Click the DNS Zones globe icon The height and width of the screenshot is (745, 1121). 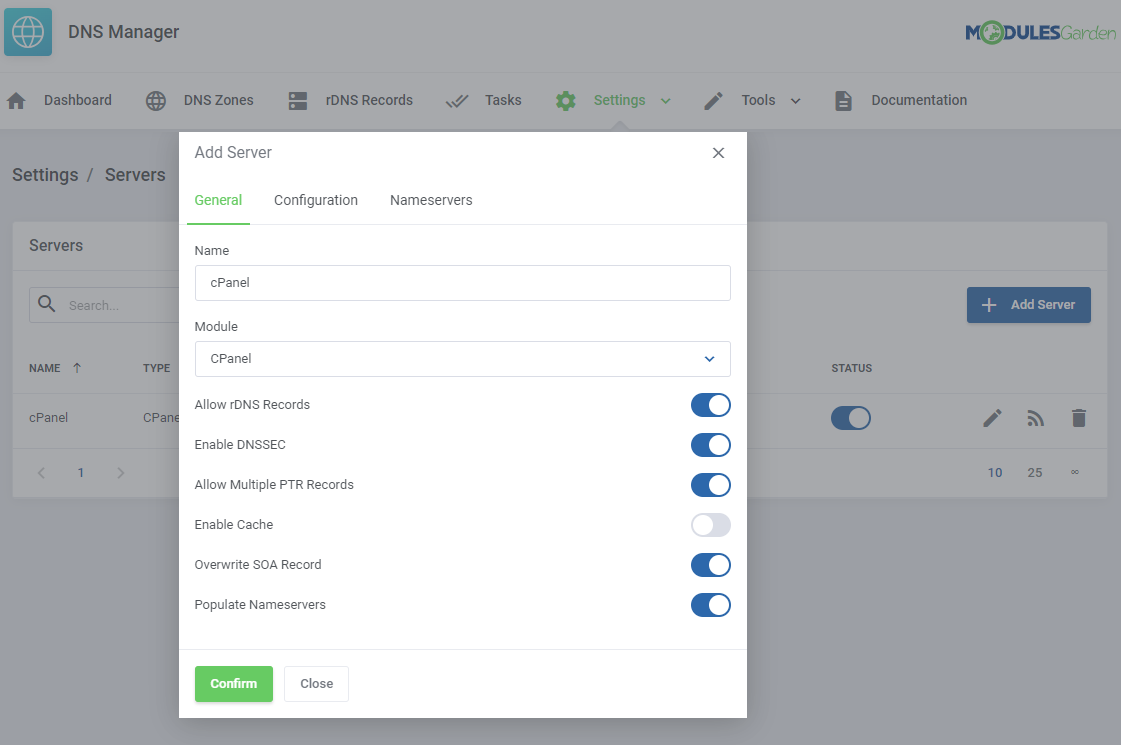(156, 101)
